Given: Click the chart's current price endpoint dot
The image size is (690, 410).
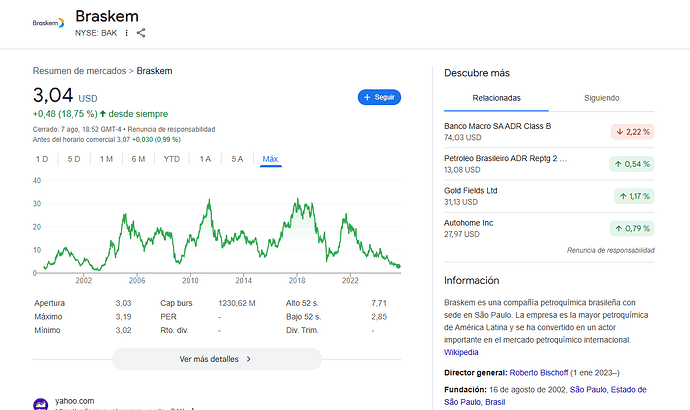Looking at the screenshot, I should point(399,266).
